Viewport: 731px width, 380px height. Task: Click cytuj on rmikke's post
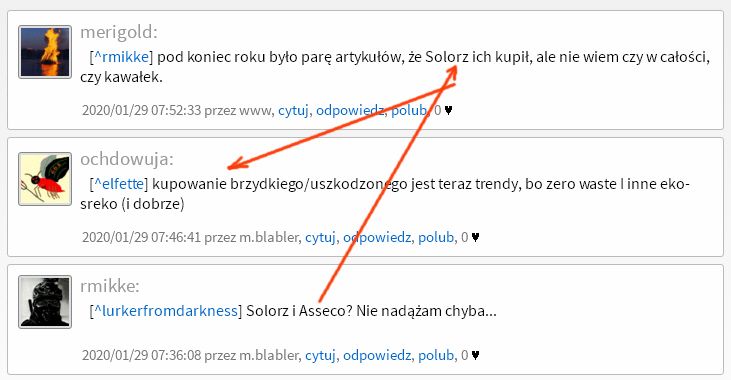click(320, 355)
